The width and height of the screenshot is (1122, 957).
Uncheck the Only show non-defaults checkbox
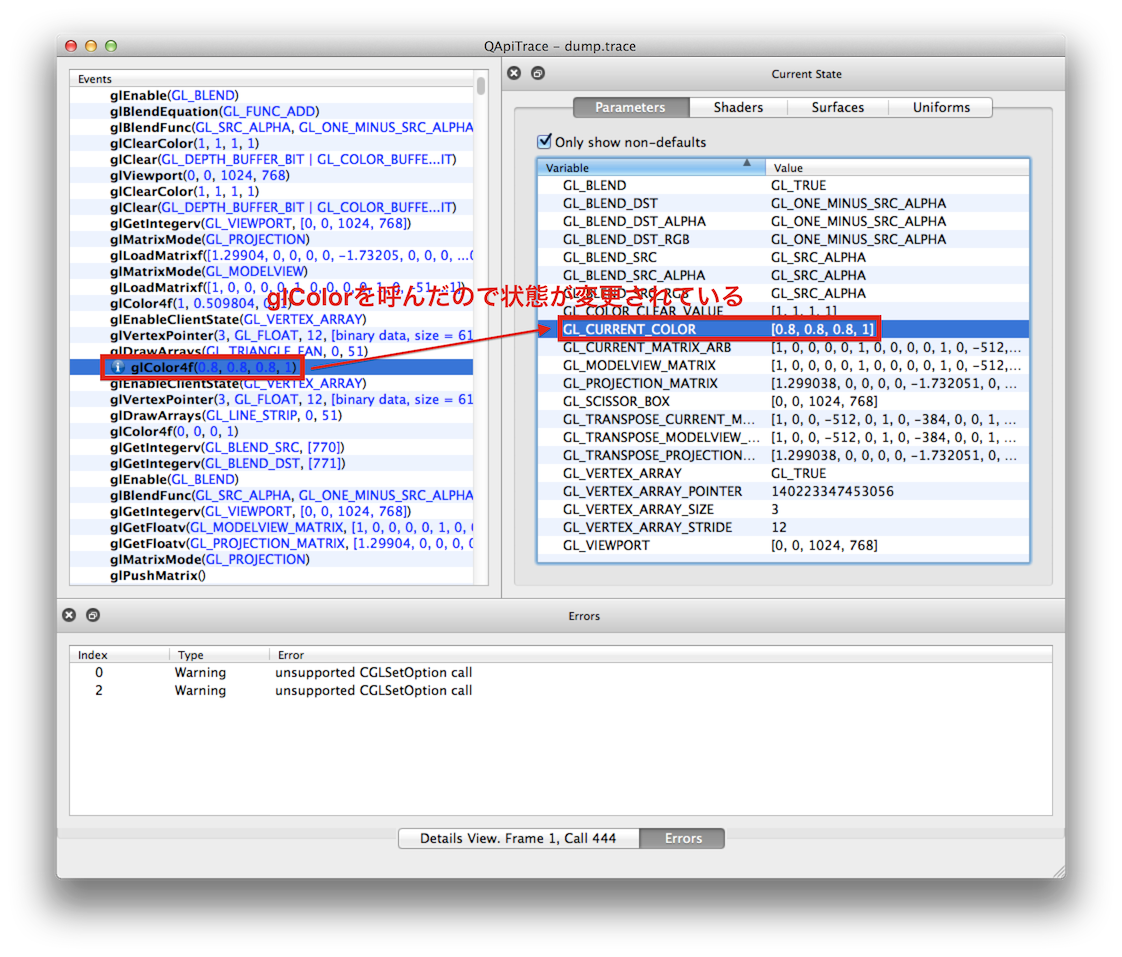pos(544,141)
